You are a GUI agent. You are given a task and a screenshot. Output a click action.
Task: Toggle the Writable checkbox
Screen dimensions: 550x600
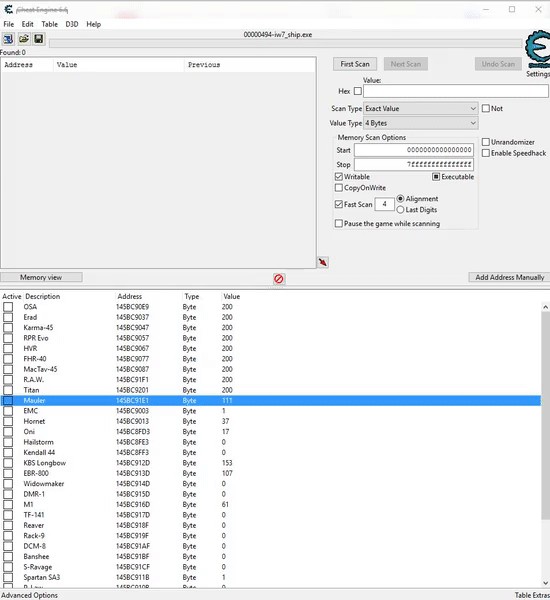point(338,177)
